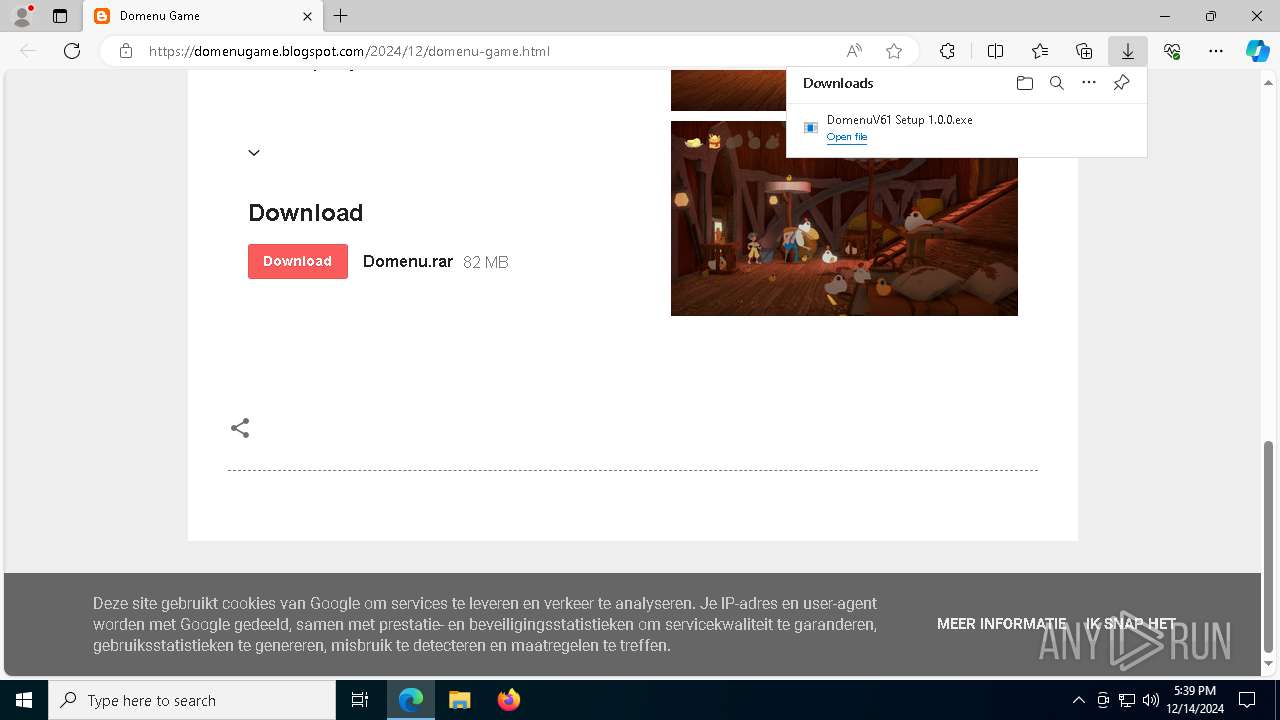Viewport: 1280px width, 720px height.
Task: Click Open file link for DomenuV61 Setup
Action: pos(847,137)
